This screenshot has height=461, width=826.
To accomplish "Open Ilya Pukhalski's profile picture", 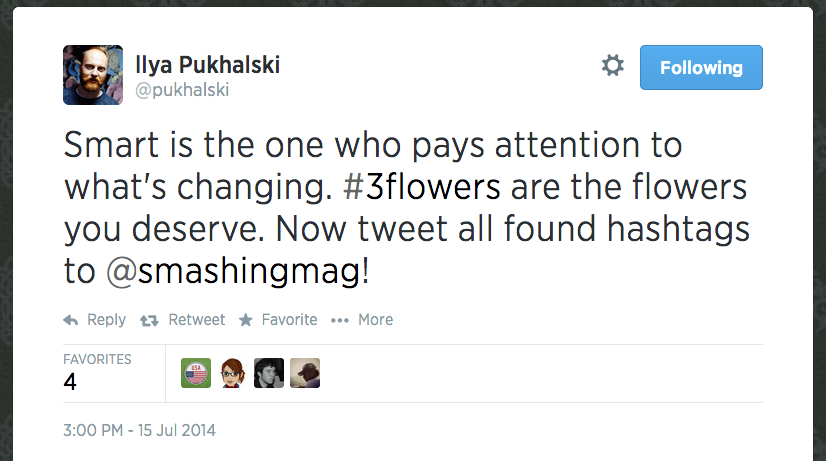I will (x=93, y=75).
